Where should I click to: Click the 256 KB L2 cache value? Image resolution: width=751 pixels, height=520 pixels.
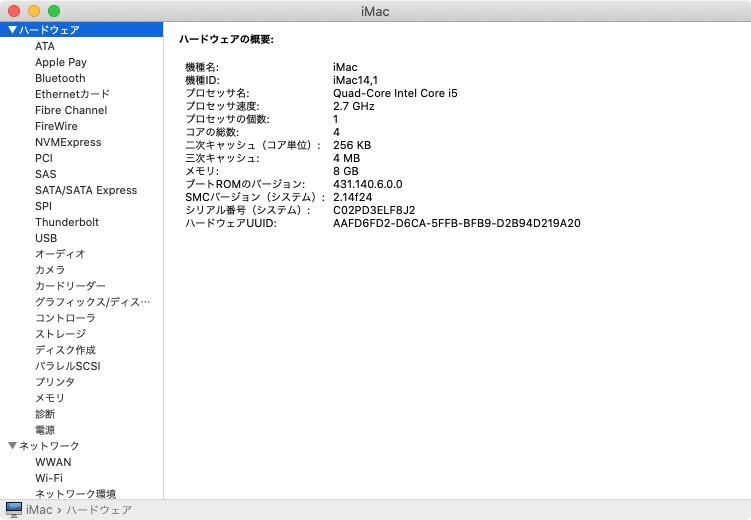click(352, 145)
